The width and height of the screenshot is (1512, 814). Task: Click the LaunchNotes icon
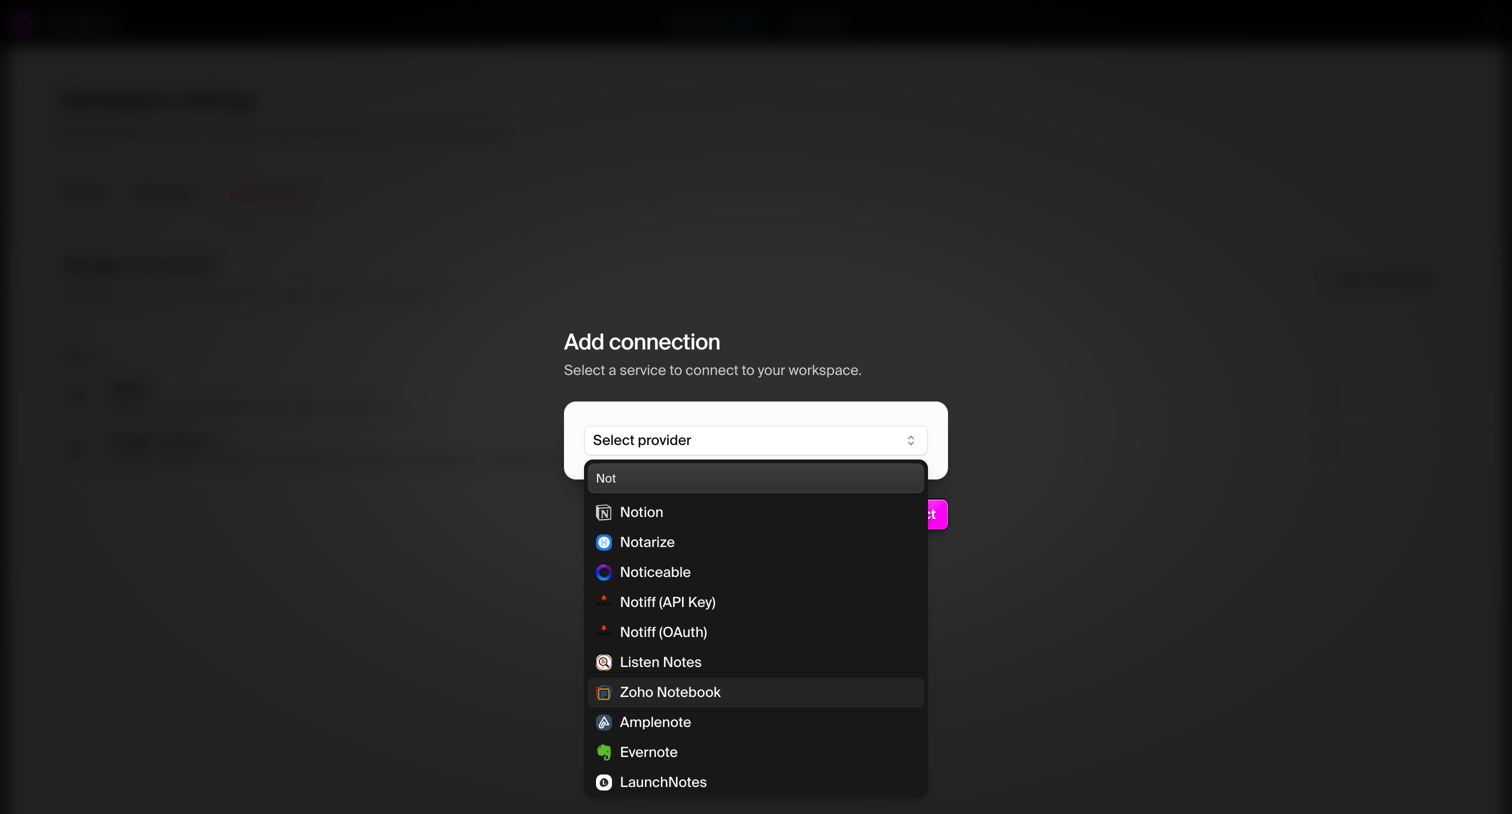(604, 783)
